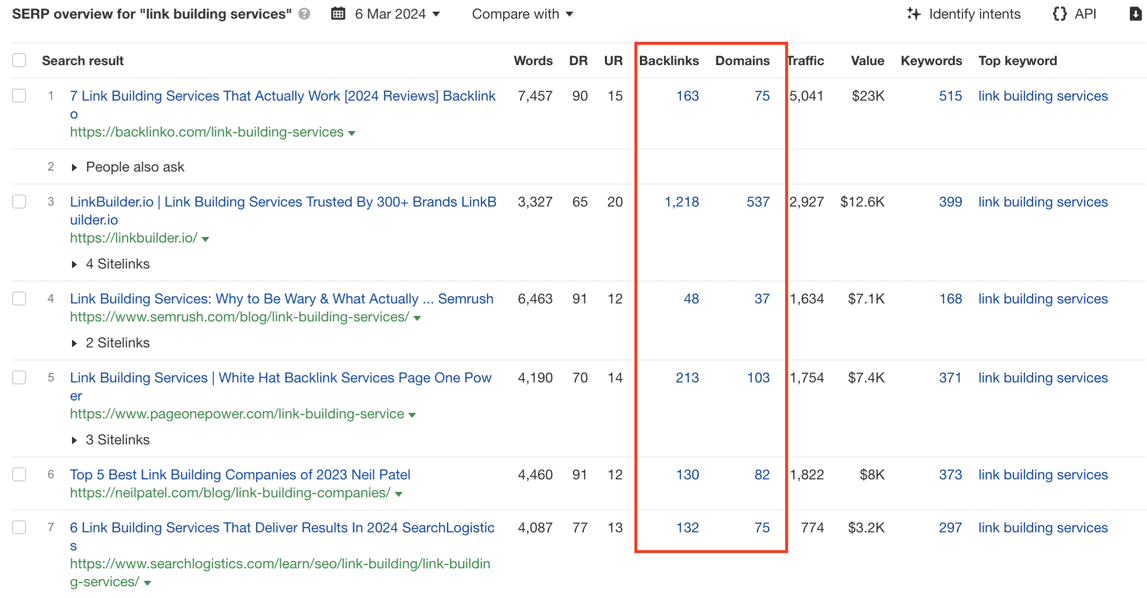Open the 6 Link Building Services That Deliver Results title
Screen dimensions: 1147x598
pyautogui.click(x=282, y=536)
